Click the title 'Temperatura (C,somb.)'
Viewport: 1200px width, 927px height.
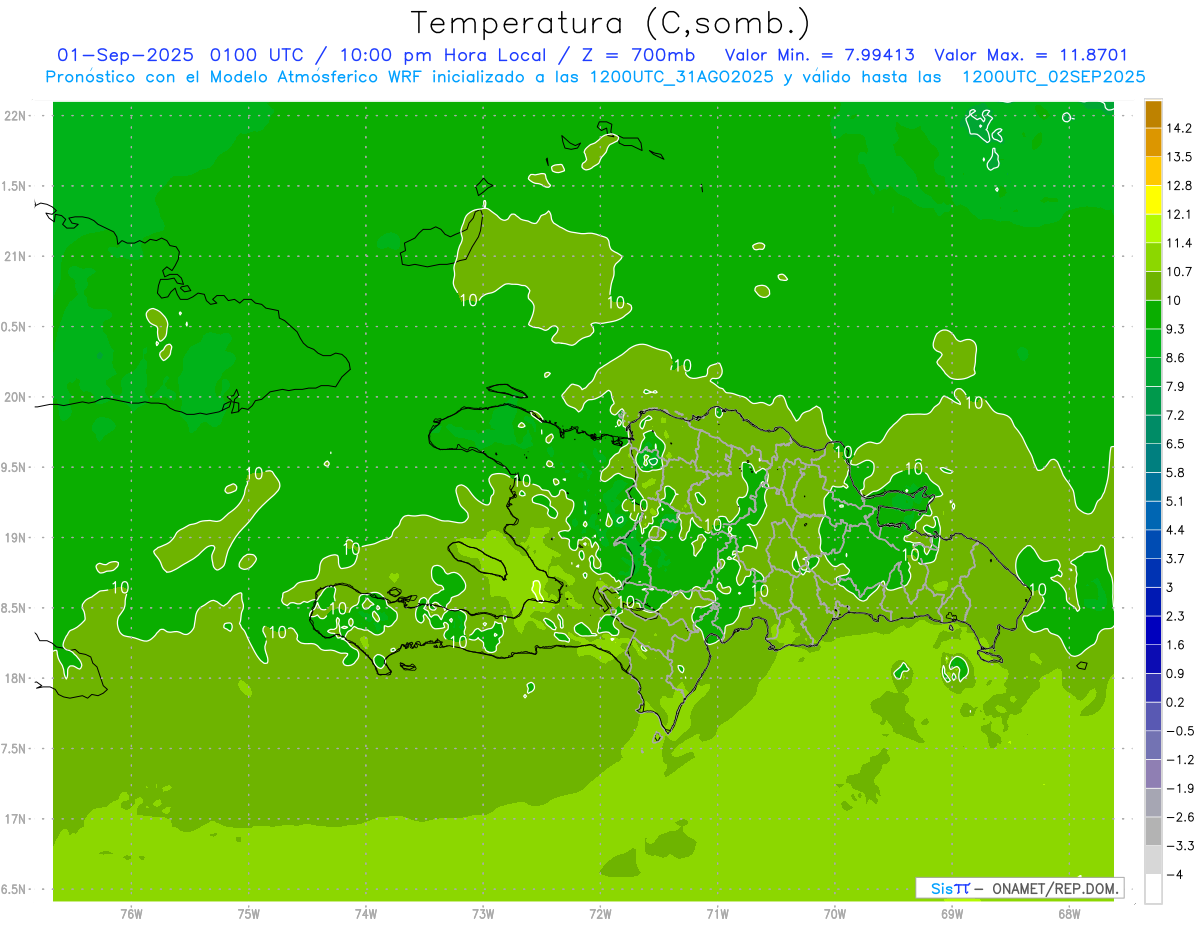click(x=611, y=22)
